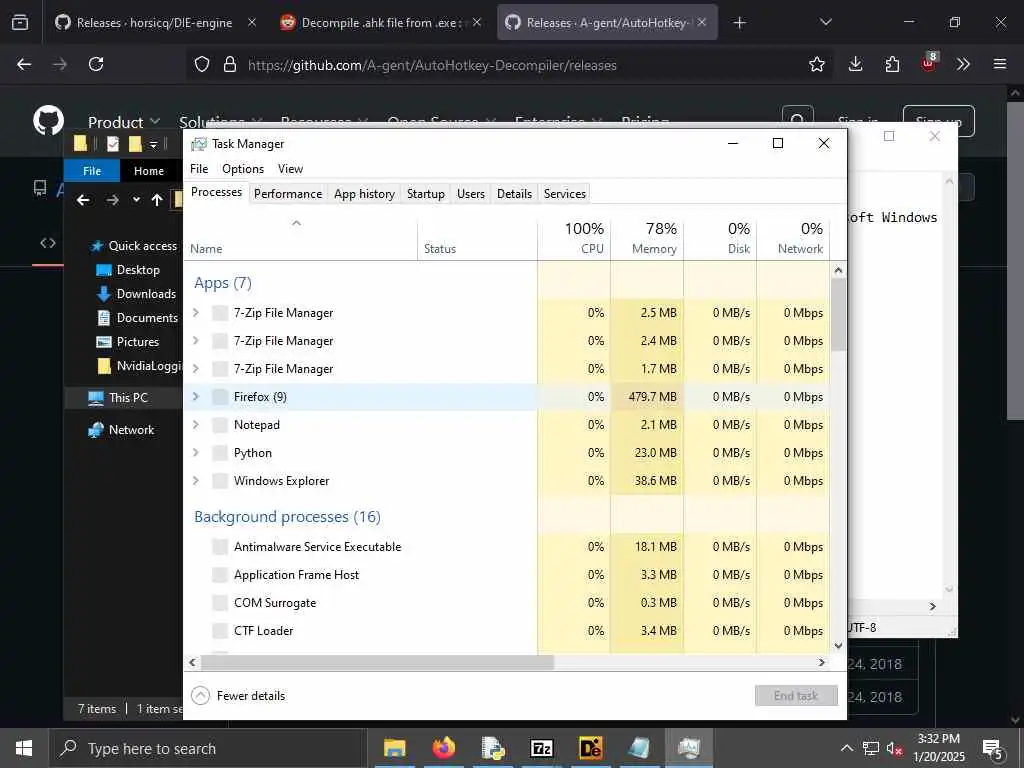Click the browser back arrow
Screen dimensions: 1024x768
click(x=24, y=64)
